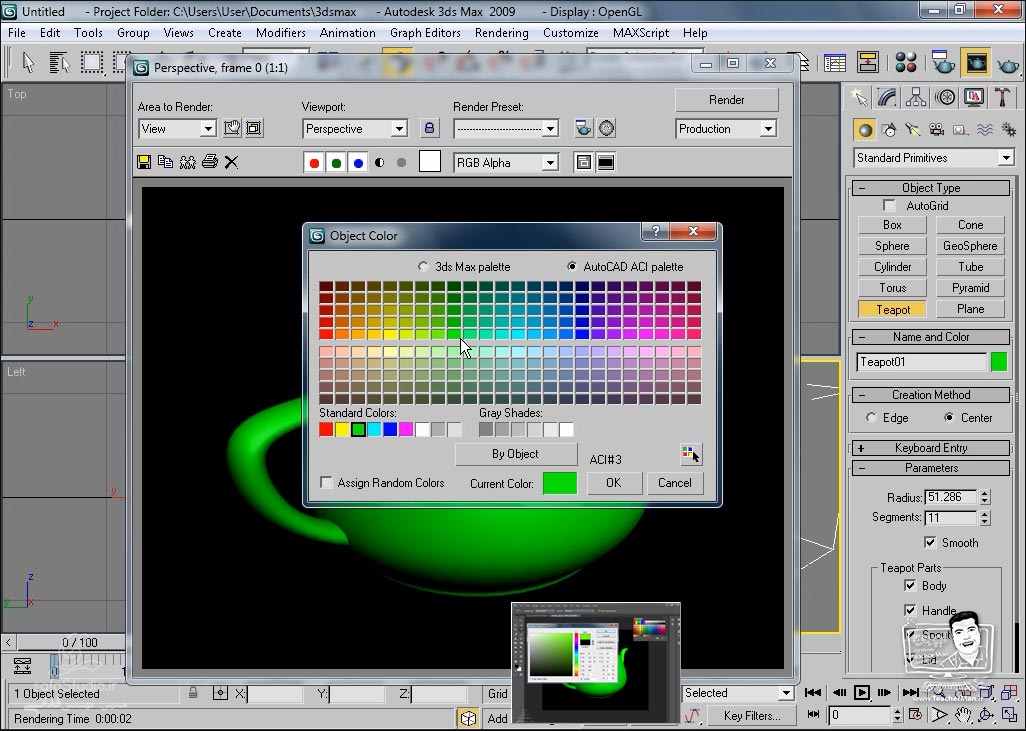Select Object arrow tool in main toolbar
Screen dimensions: 1026x731
[28, 63]
